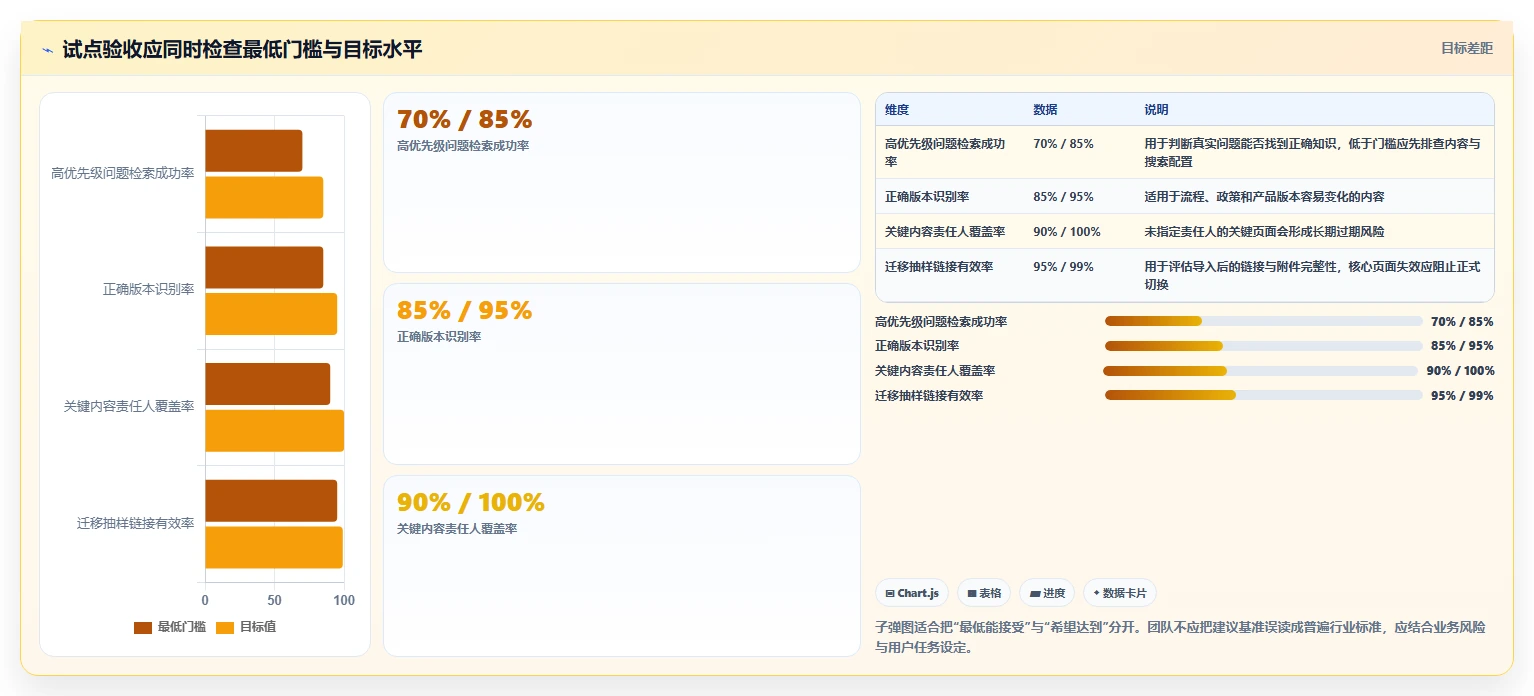The width and height of the screenshot is (1534, 696).
Task: Click the 数据卡片 tag chip
Action: point(1120,593)
